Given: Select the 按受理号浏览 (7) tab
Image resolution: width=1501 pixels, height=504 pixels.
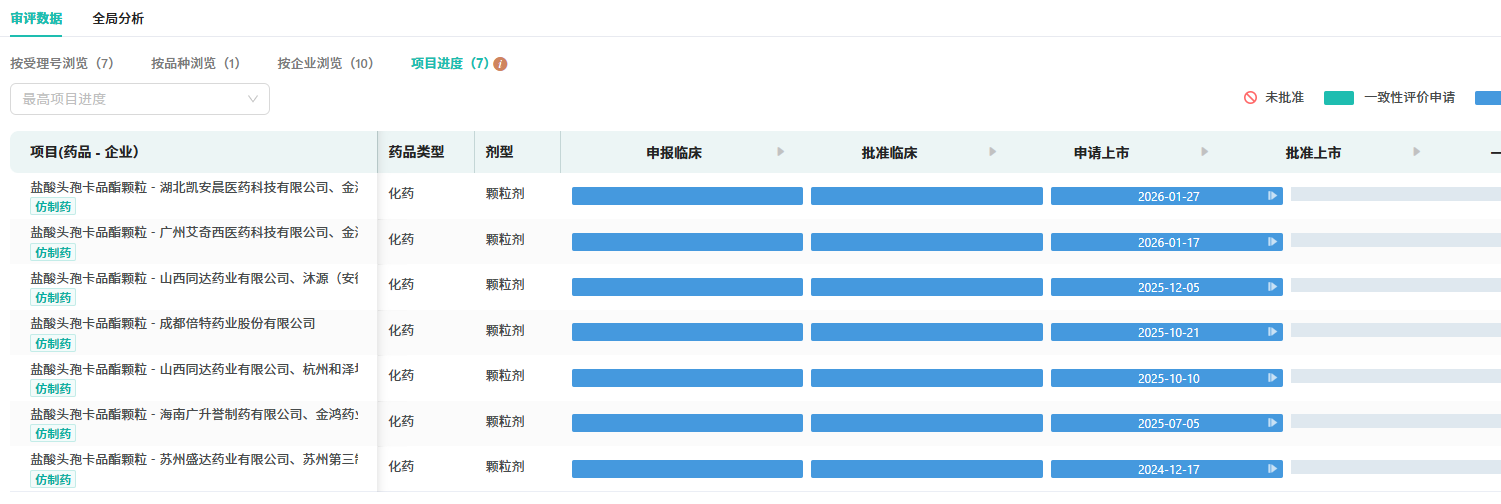Looking at the screenshot, I should pos(62,64).
